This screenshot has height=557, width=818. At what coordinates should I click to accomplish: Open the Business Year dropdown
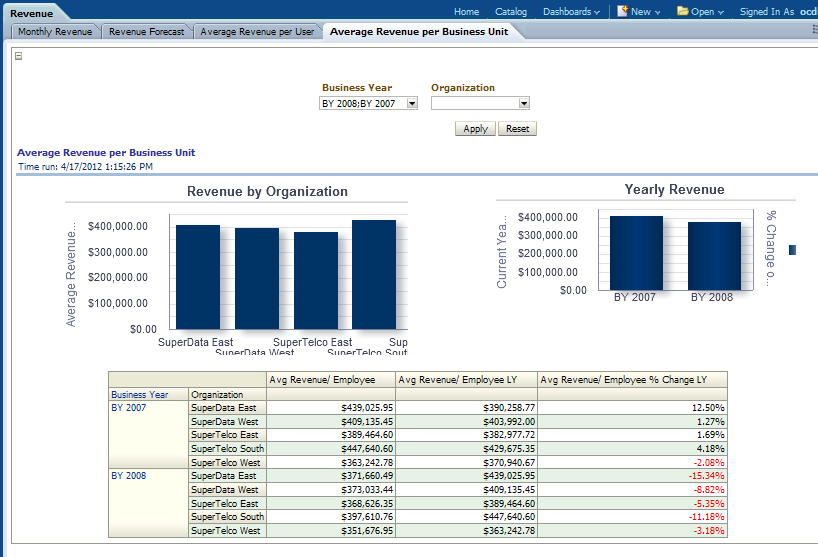412,103
